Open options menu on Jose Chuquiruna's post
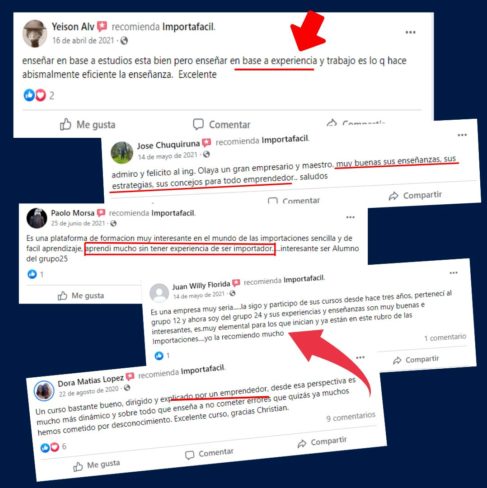The height and width of the screenshot is (488, 487). [462, 135]
